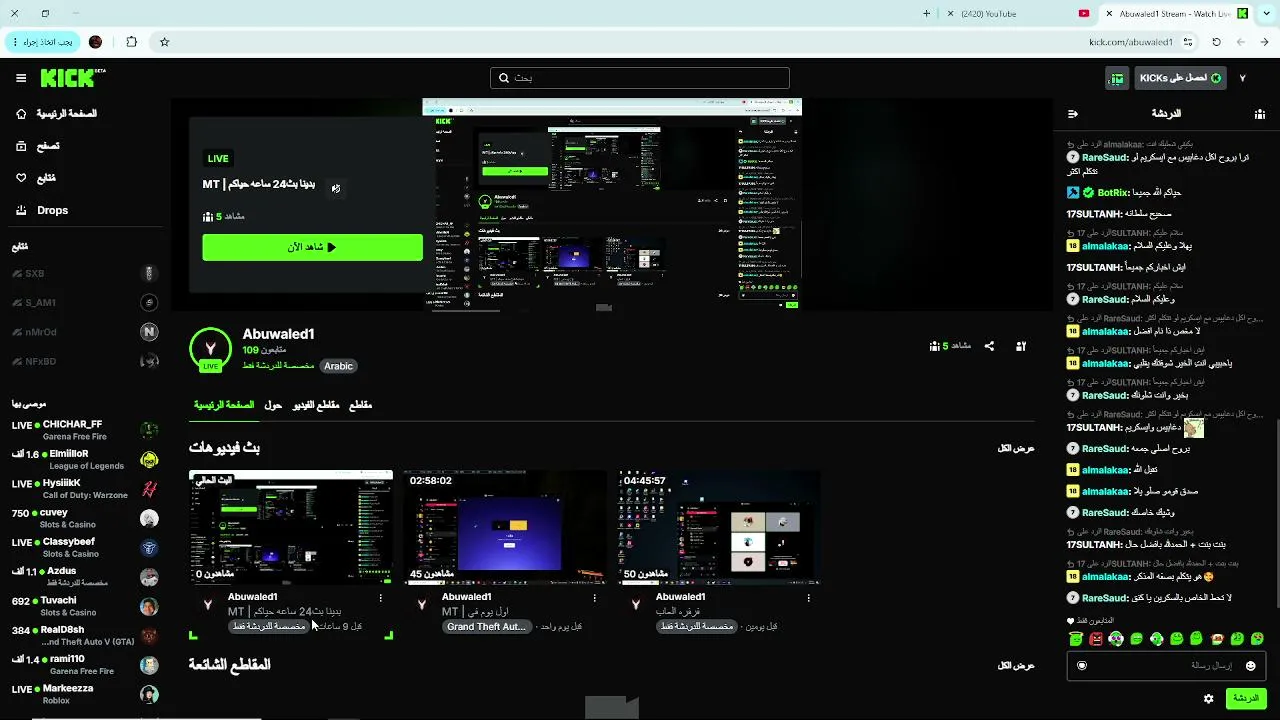Open CHICHAR_FF recommended channel
Image resolution: width=1280 pixels, height=720 pixels.
pos(85,430)
